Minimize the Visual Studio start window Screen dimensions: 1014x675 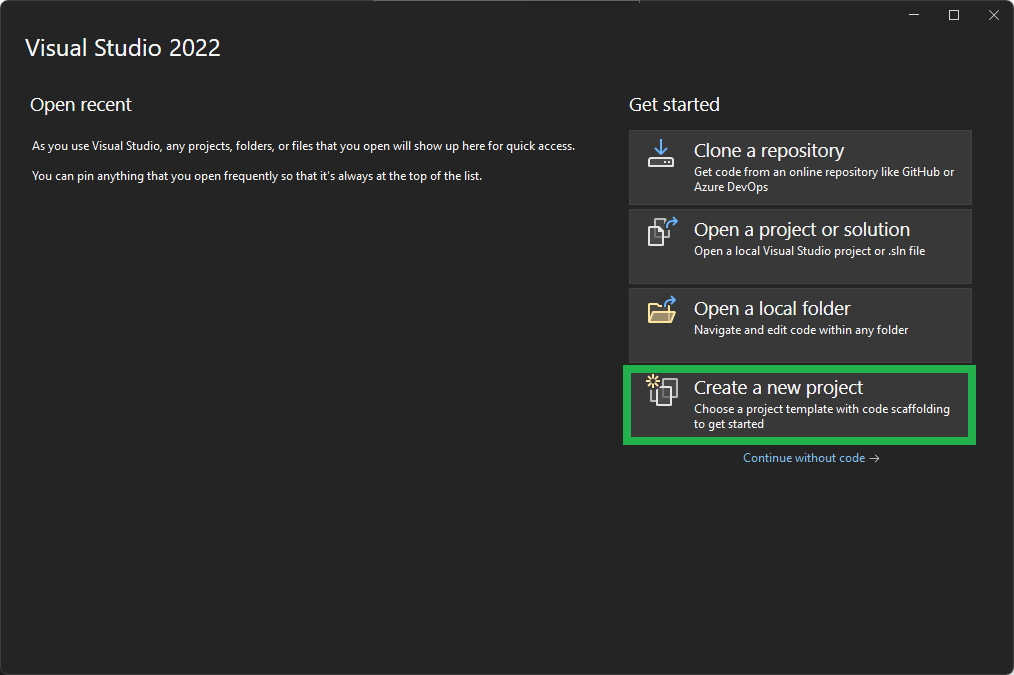(x=913, y=14)
